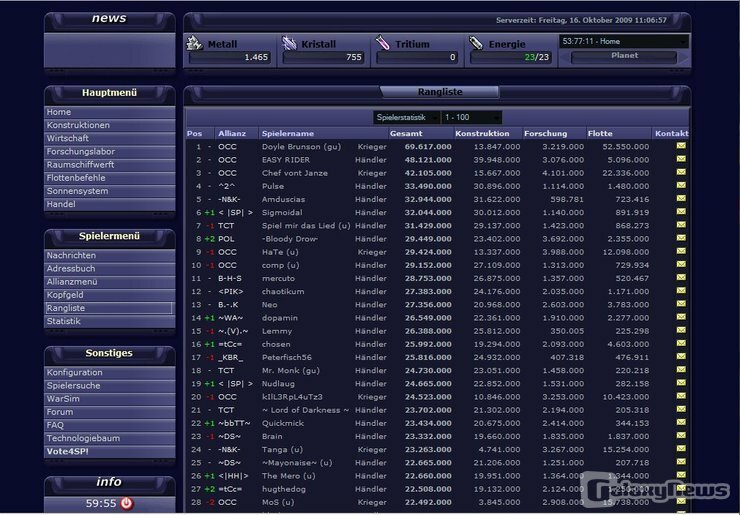Open Flottenbefehle menu item
Viewport: 740px width, 515px height.
[x=109, y=178]
